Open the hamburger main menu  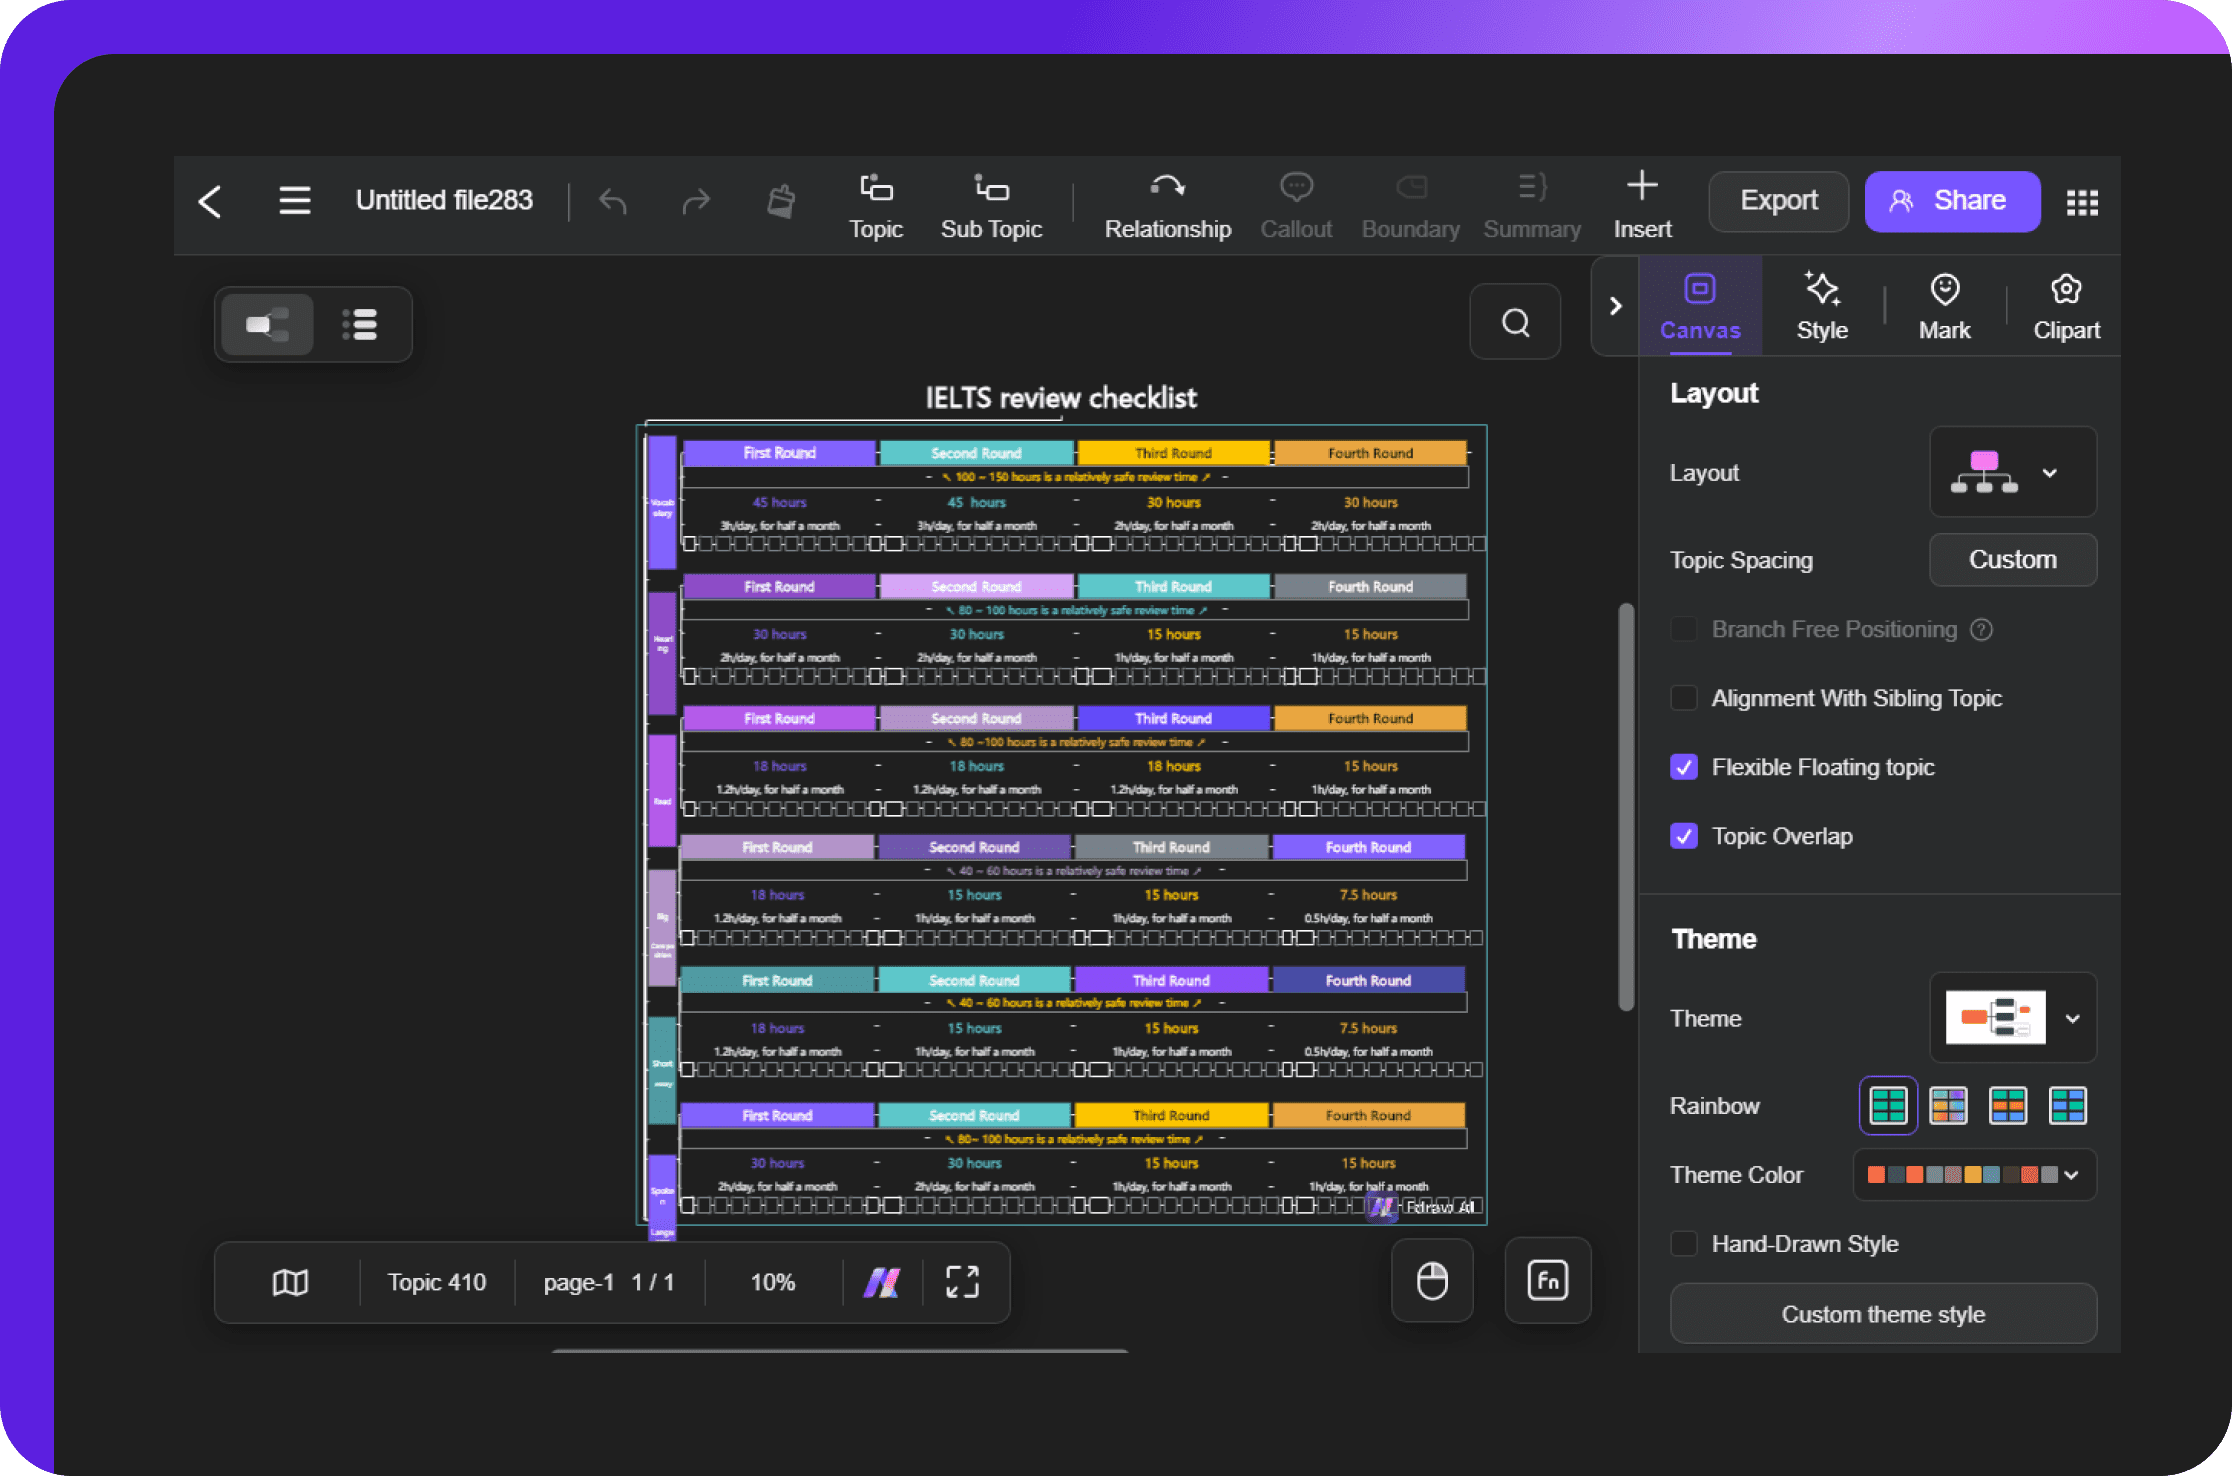click(x=294, y=201)
